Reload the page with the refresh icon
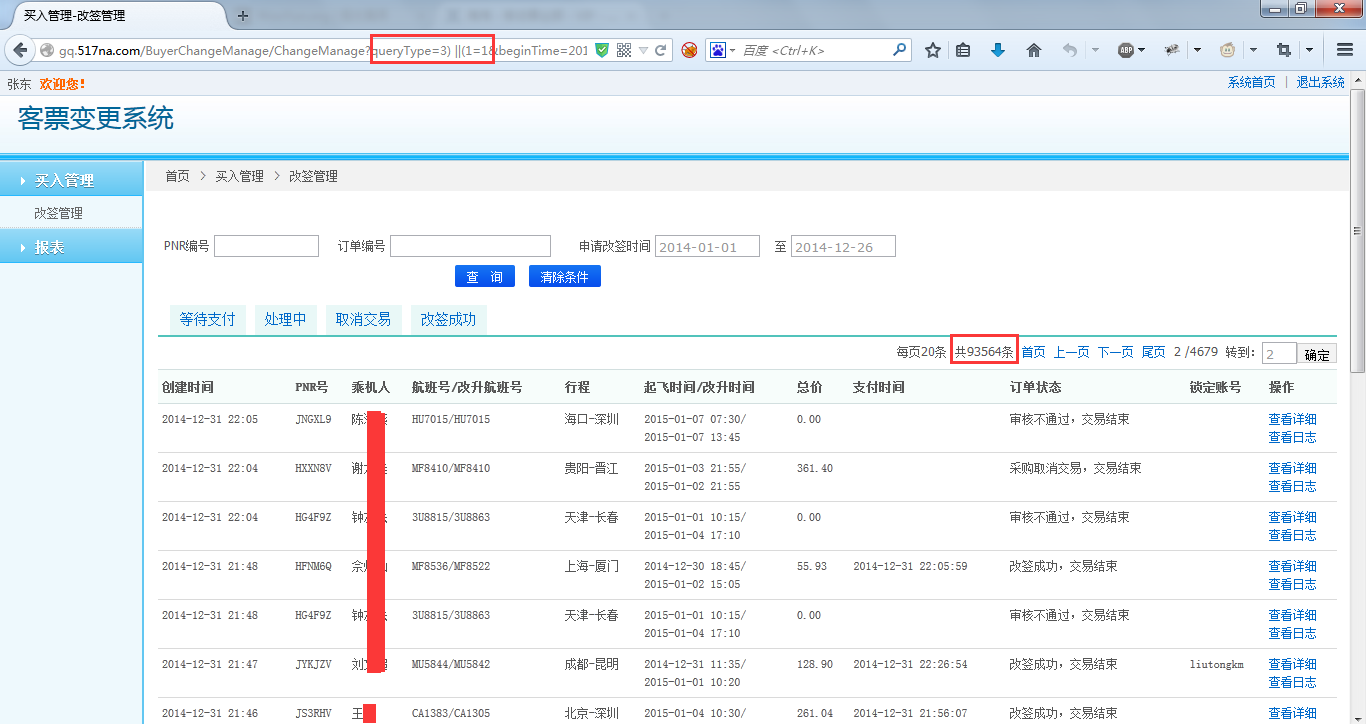The width and height of the screenshot is (1366, 724). [x=660, y=50]
